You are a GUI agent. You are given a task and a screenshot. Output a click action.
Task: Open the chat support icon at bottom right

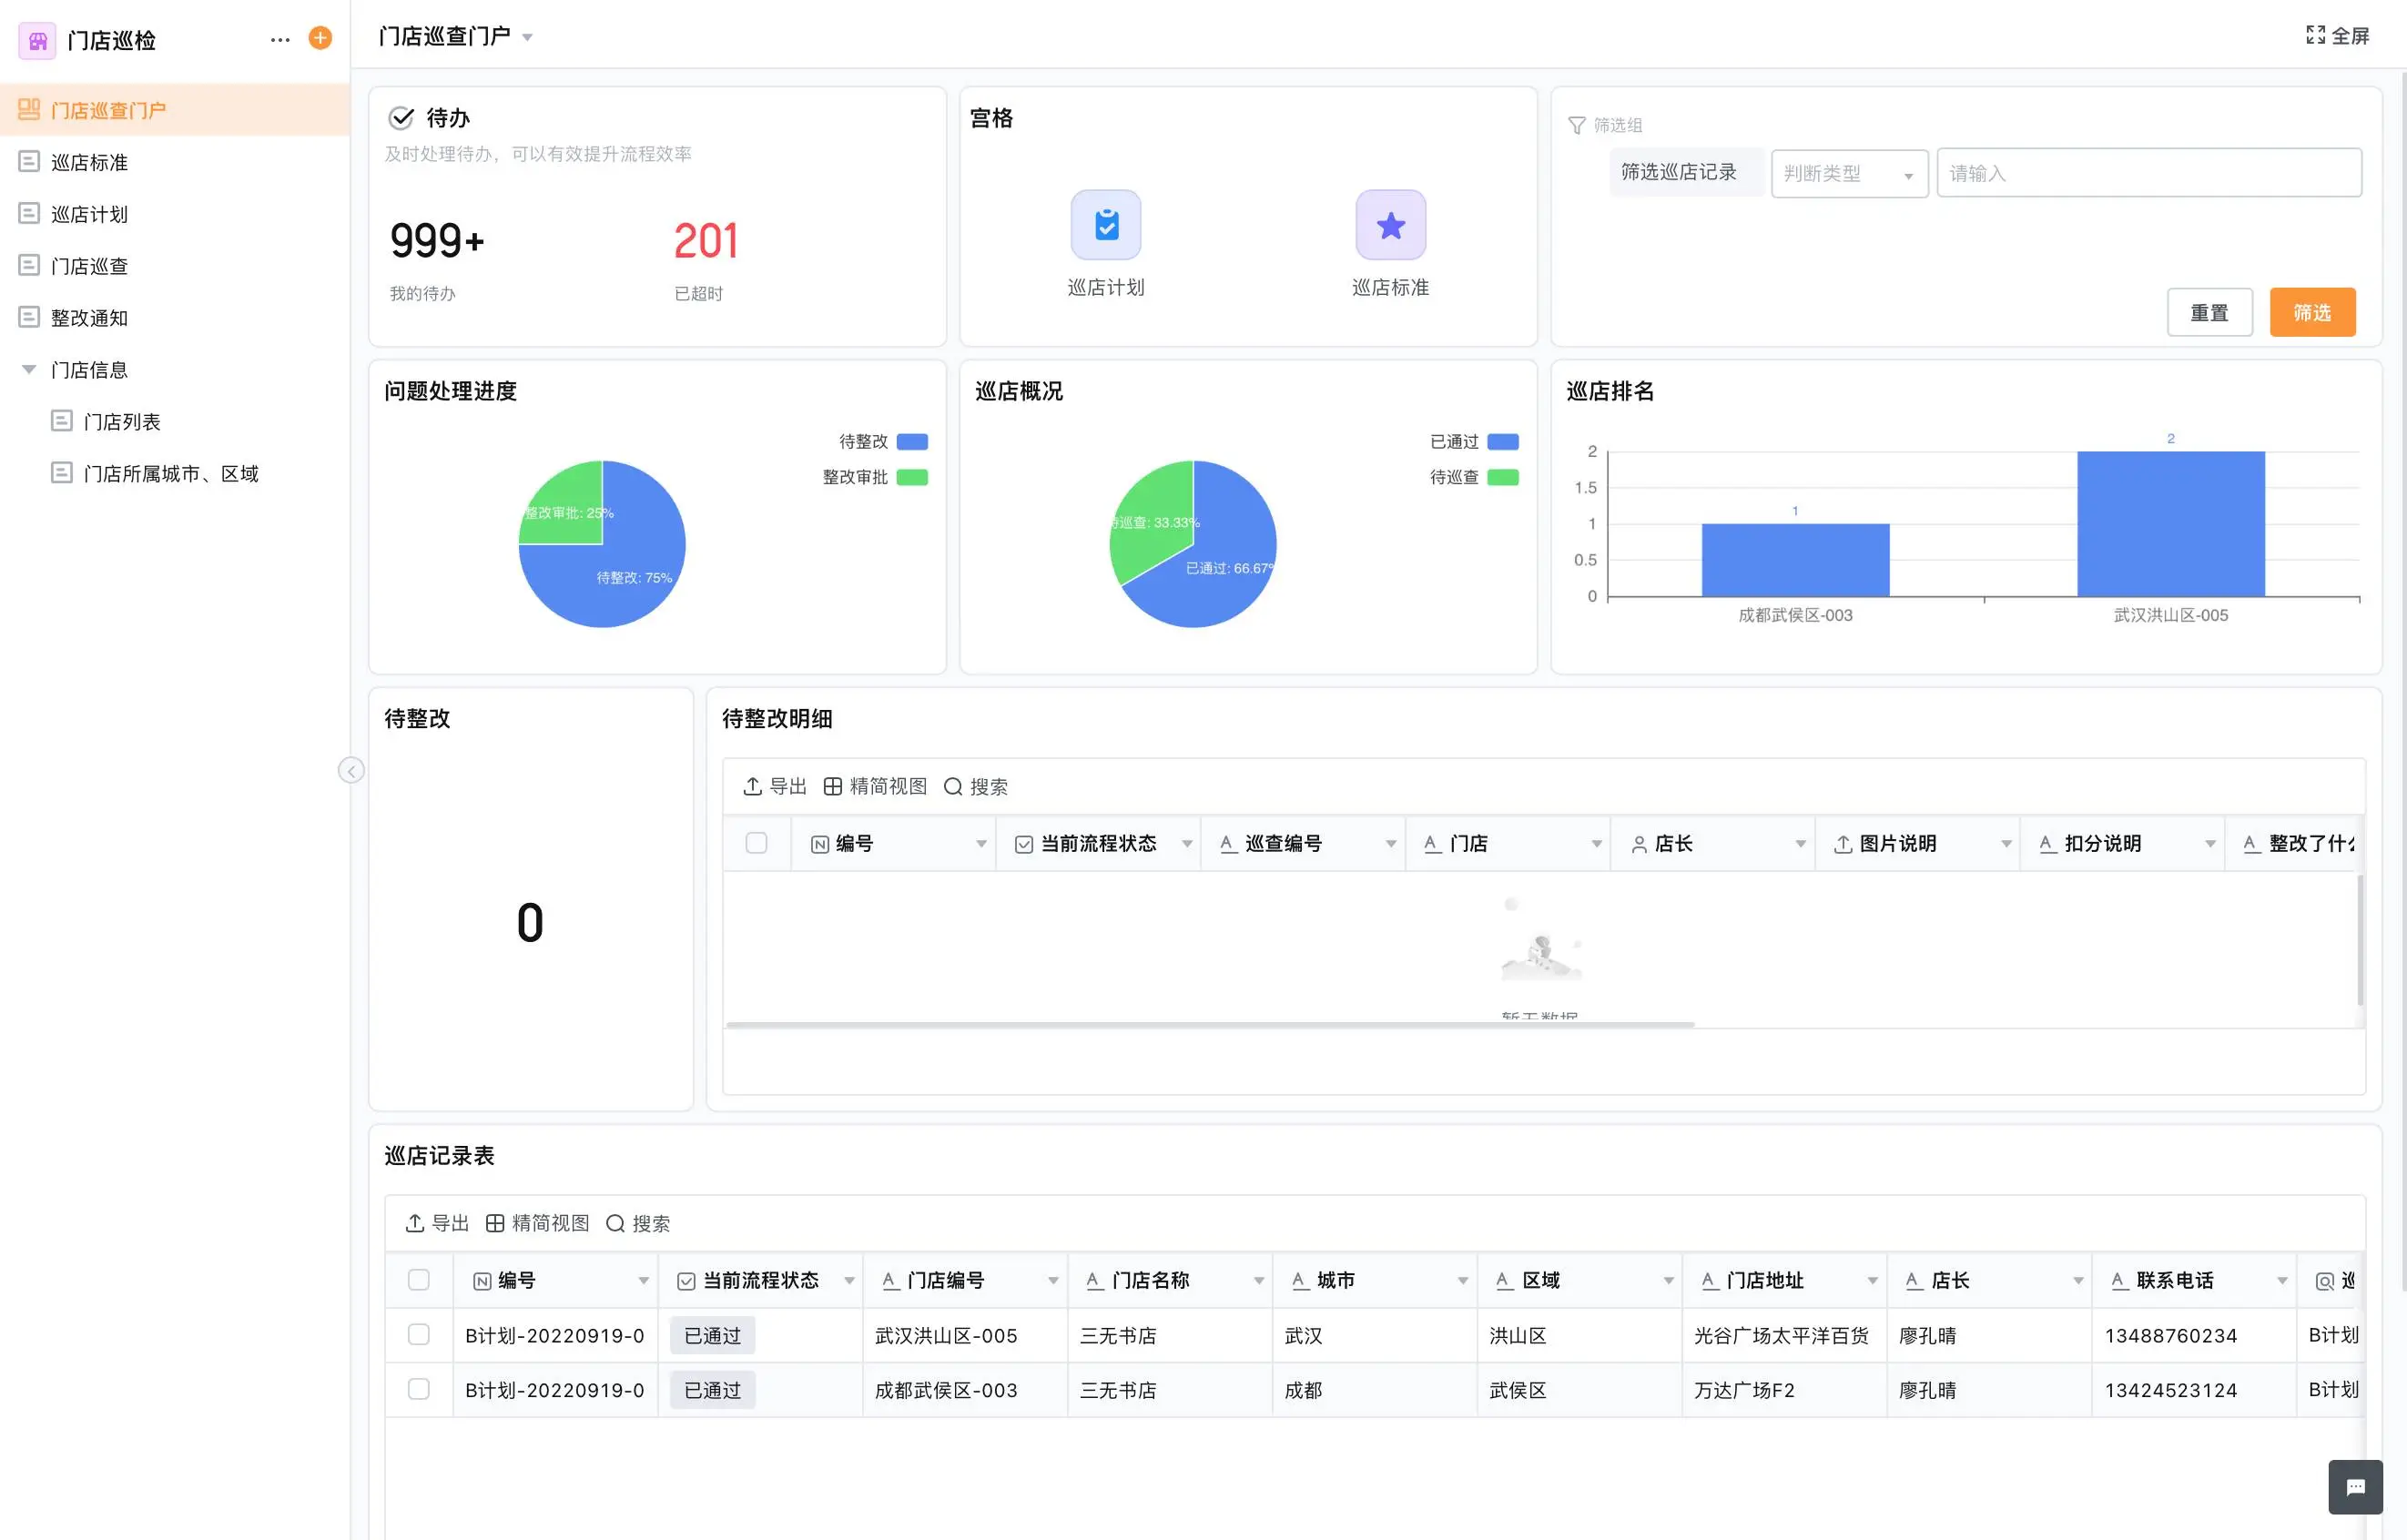tap(2355, 1487)
